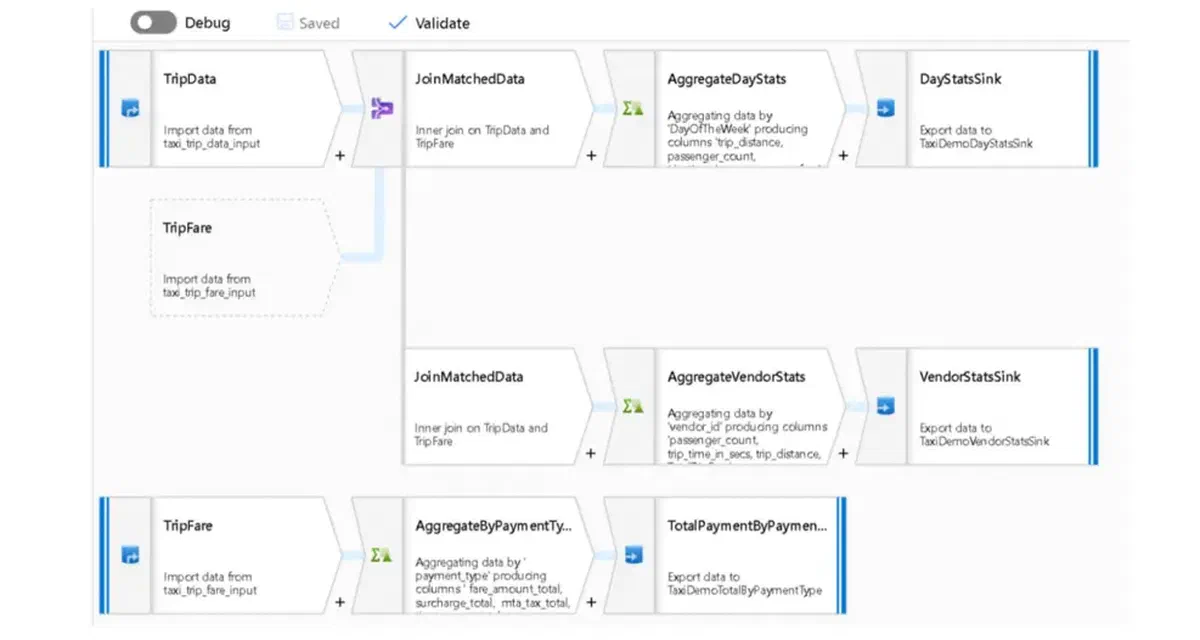The height and width of the screenshot is (640, 1200).
Task: Add a transformation after AggregateVendorStats
Action: click(843, 453)
